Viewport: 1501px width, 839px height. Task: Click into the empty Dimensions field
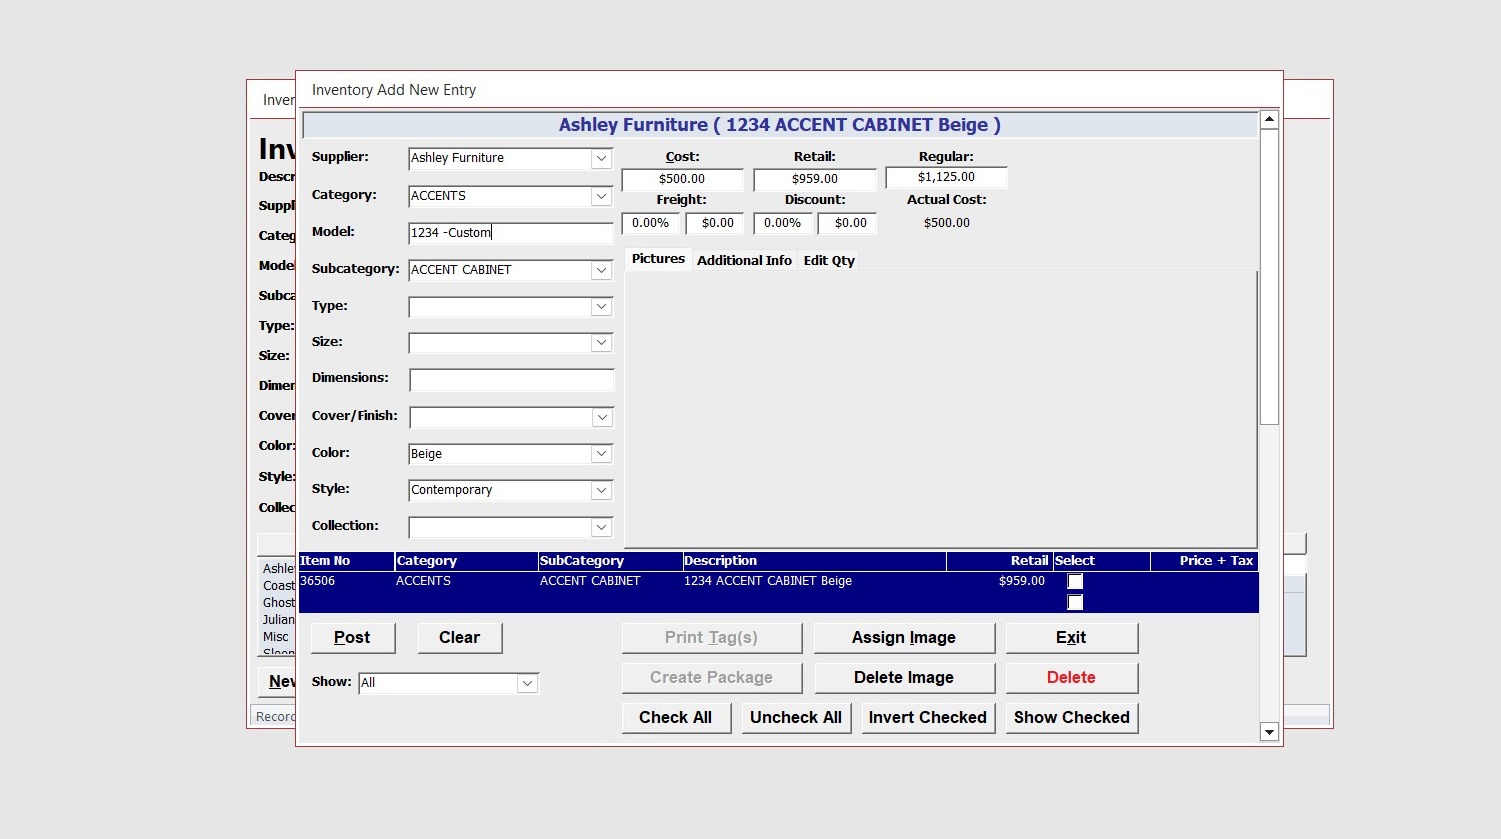pos(511,380)
